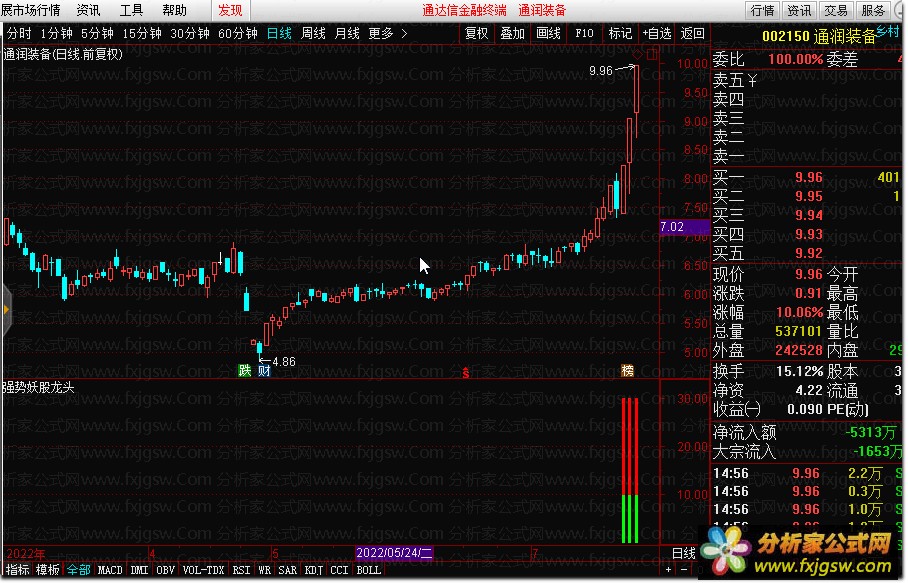This screenshot has width=908, height=583.
Task: Select the RSI indicator
Action: tap(241, 570)
